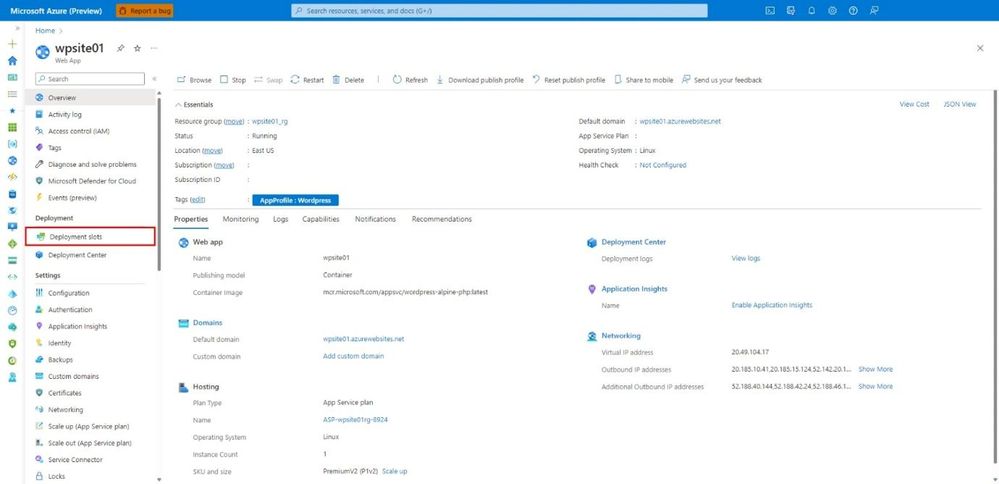The image size is (999, 484).
Task: Switch to the Recommendations tab
Action: click(x=442, y=219)
